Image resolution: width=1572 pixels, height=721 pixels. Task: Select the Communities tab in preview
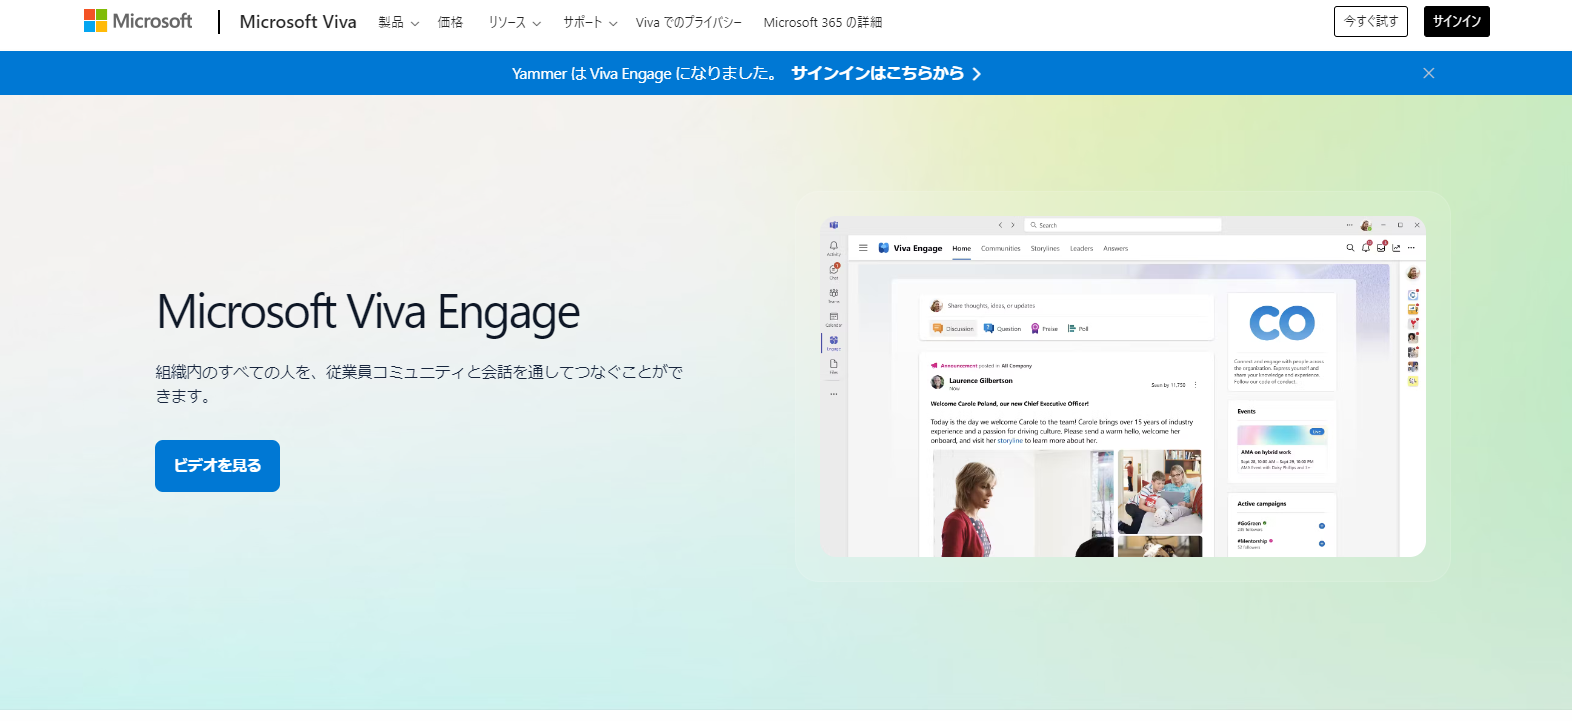click(1001, 249)
